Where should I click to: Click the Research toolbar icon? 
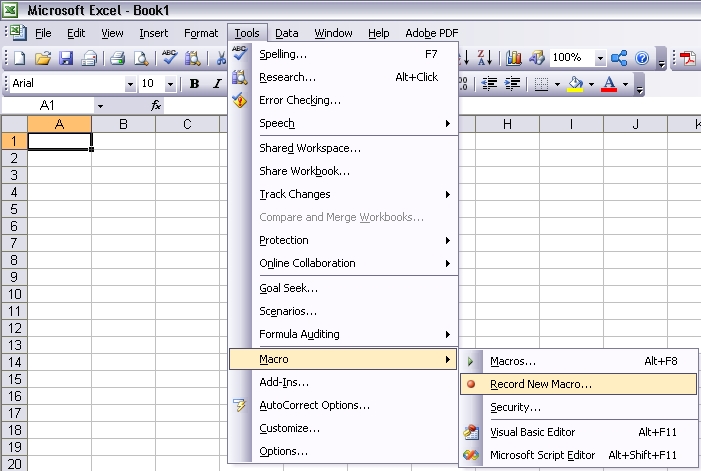click(193, 58)
